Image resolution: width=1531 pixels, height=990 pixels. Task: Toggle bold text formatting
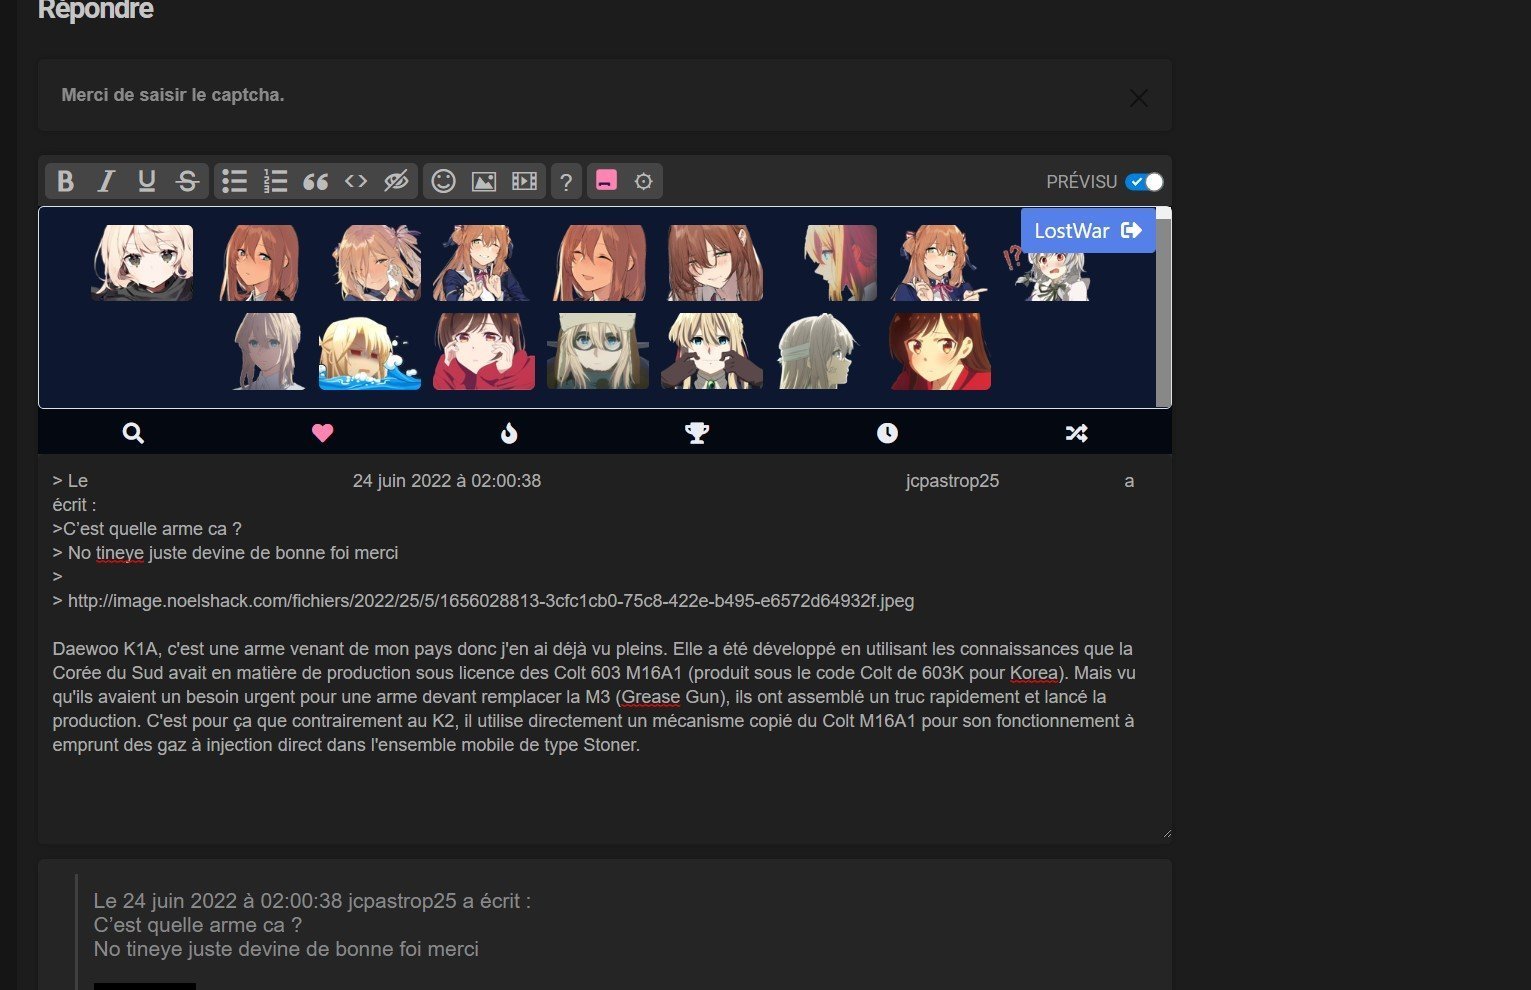pos(66,181)
